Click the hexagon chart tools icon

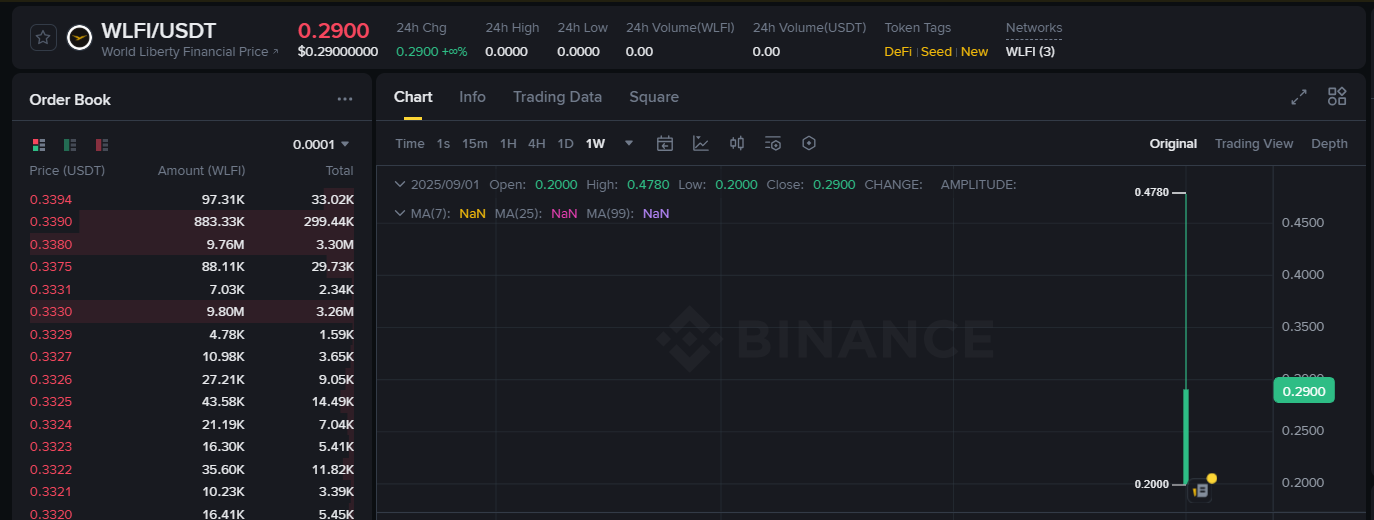click(x=809, y=143)
